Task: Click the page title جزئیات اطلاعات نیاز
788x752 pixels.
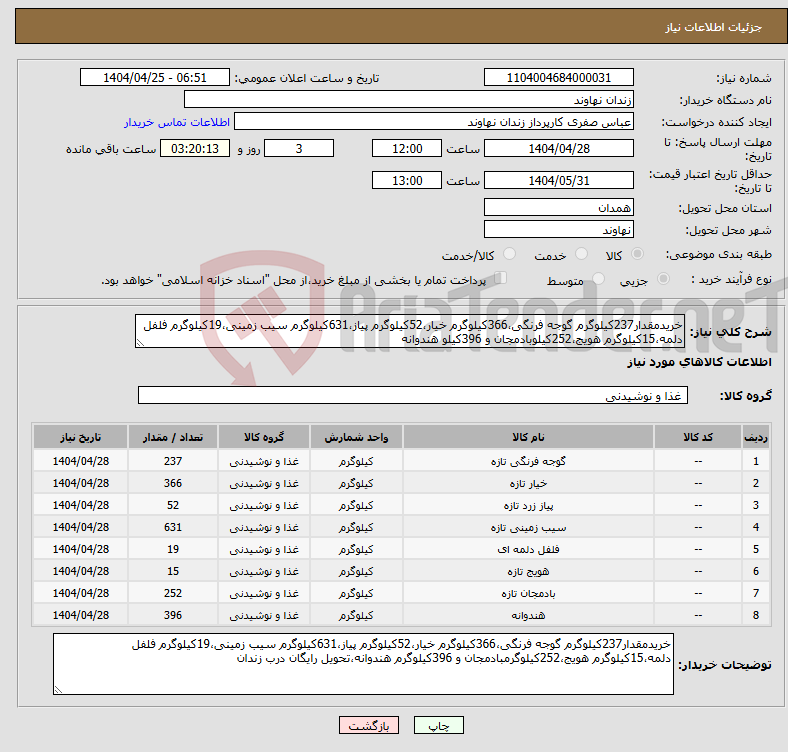Action: 714,27
